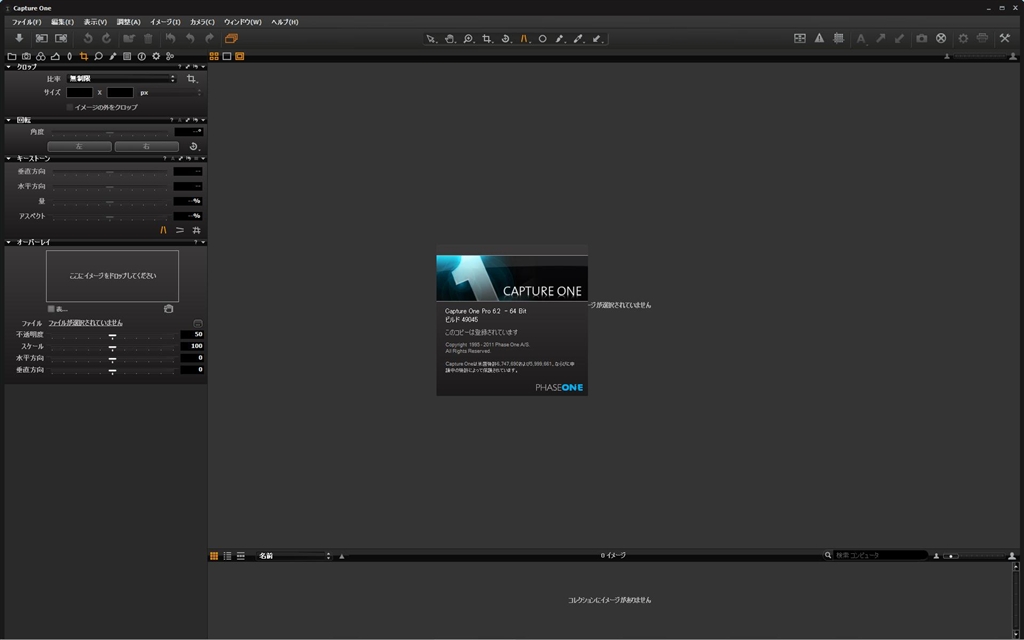Open the Local Adjustments brush tab
This screenshot has width=1024, height=640.
[x=112, y=57]
